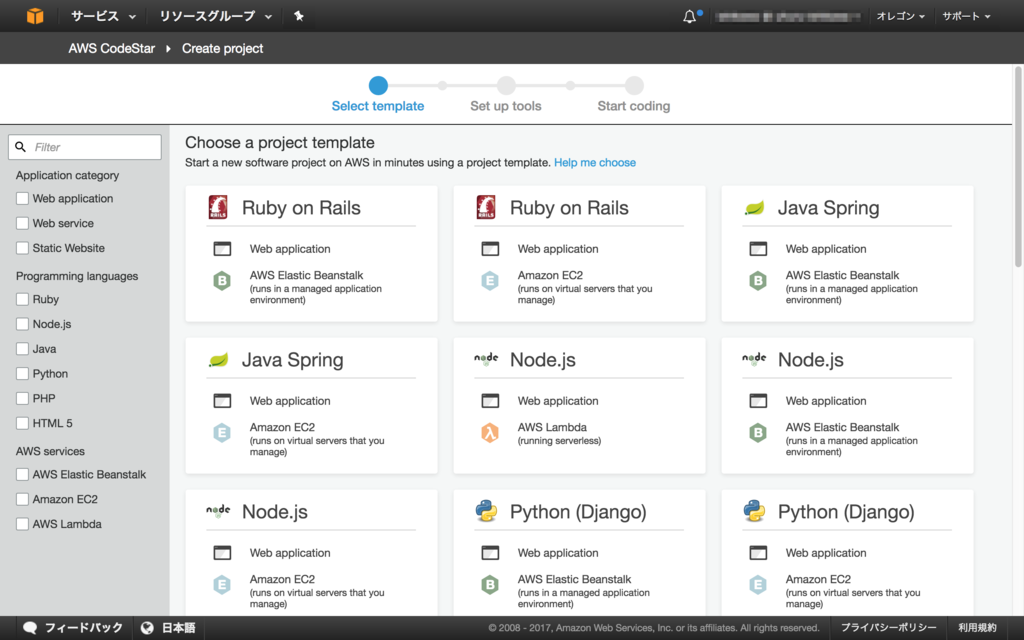Viewport: 1024px width, 640px height.
Task: Tick the Static Website checkbox
Action: (22, 248)
